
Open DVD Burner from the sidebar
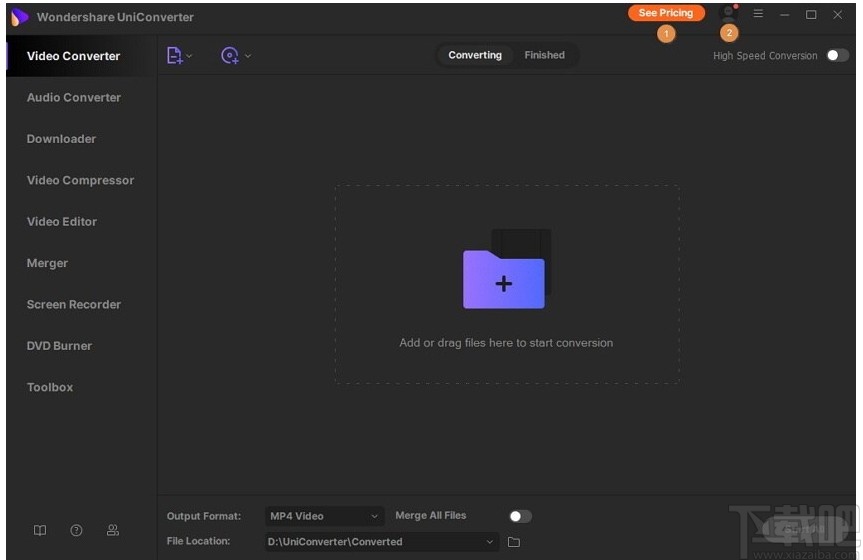click(x=59, y=346)
